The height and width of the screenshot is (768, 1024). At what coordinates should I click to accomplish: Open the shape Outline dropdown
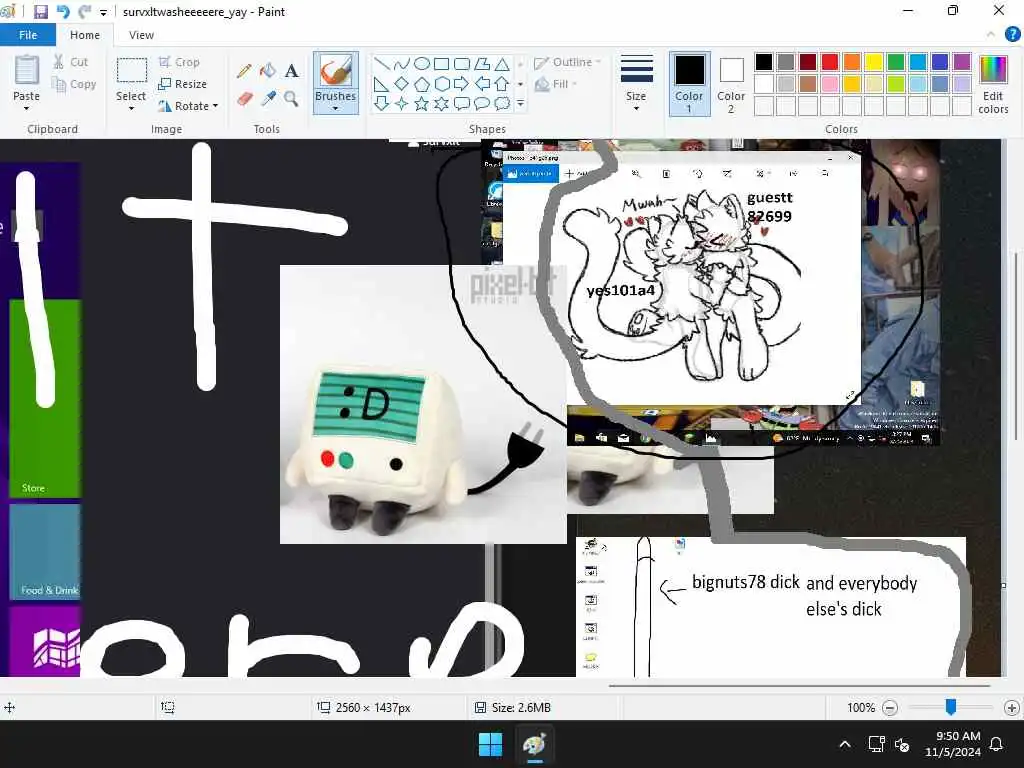[567, 62]
